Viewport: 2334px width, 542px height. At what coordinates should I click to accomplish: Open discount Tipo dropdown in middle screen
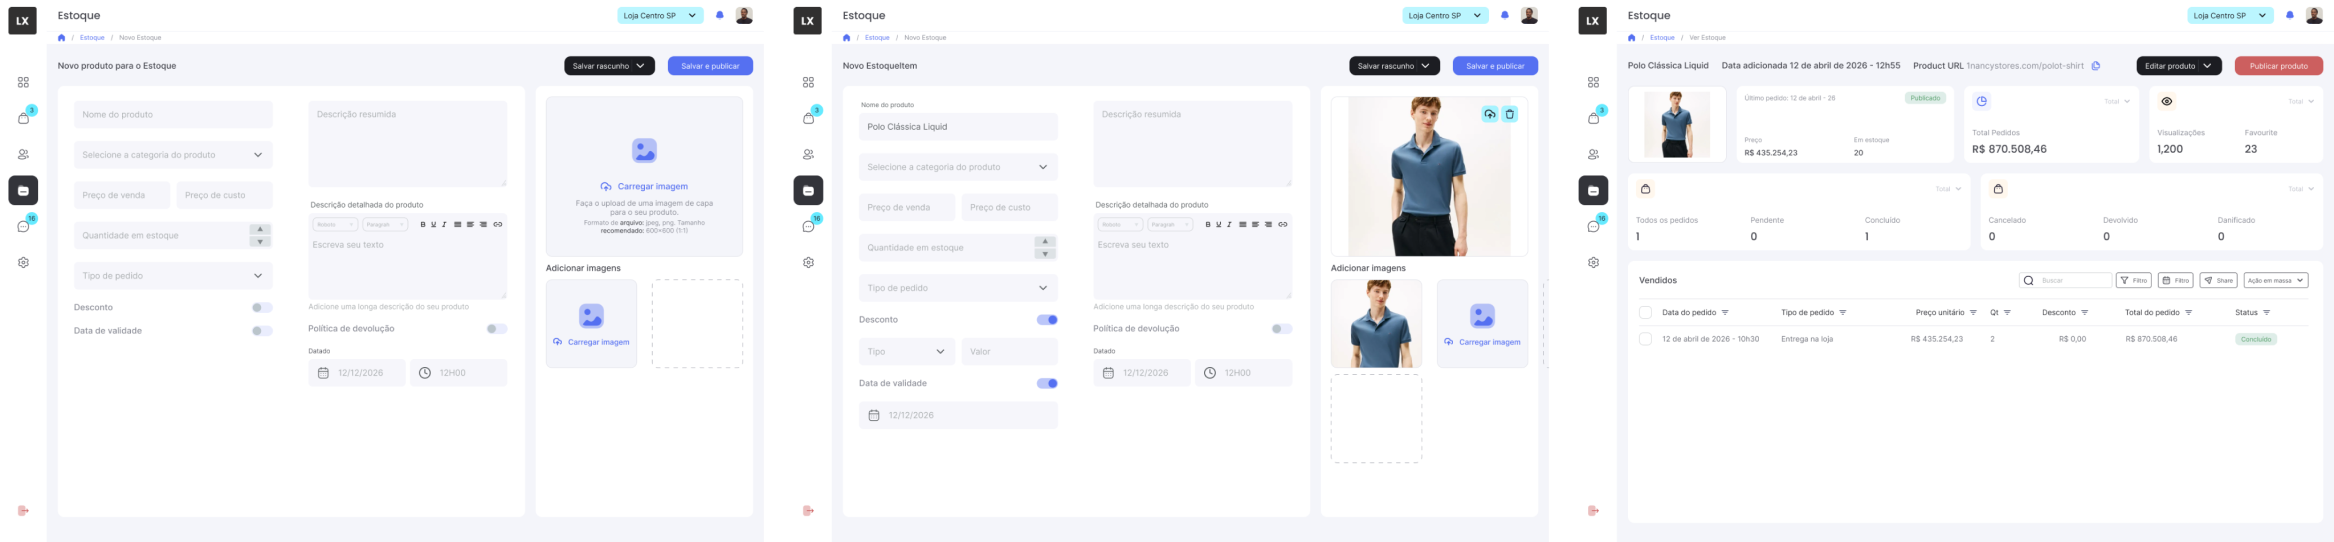pyautogui.click(x=907, y=352)
